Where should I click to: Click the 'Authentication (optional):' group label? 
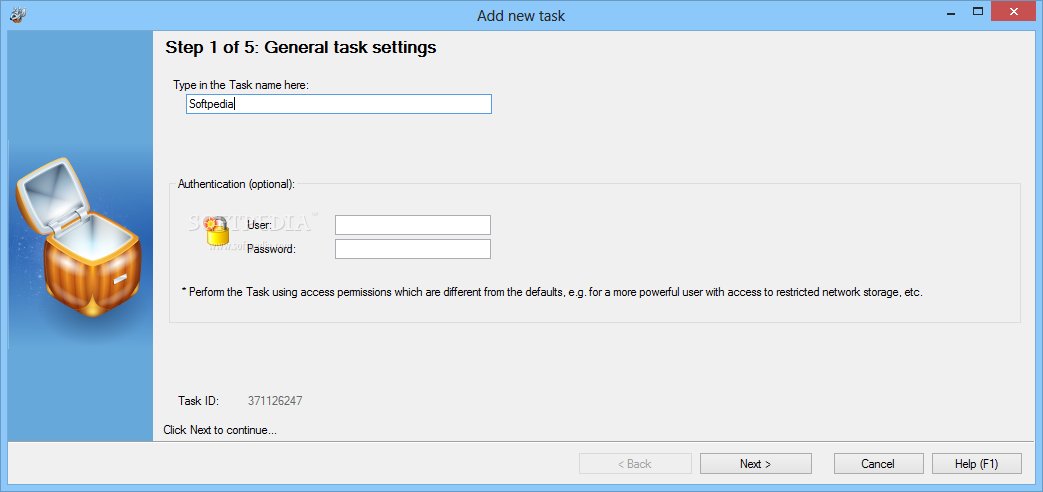tap(236, 184)
